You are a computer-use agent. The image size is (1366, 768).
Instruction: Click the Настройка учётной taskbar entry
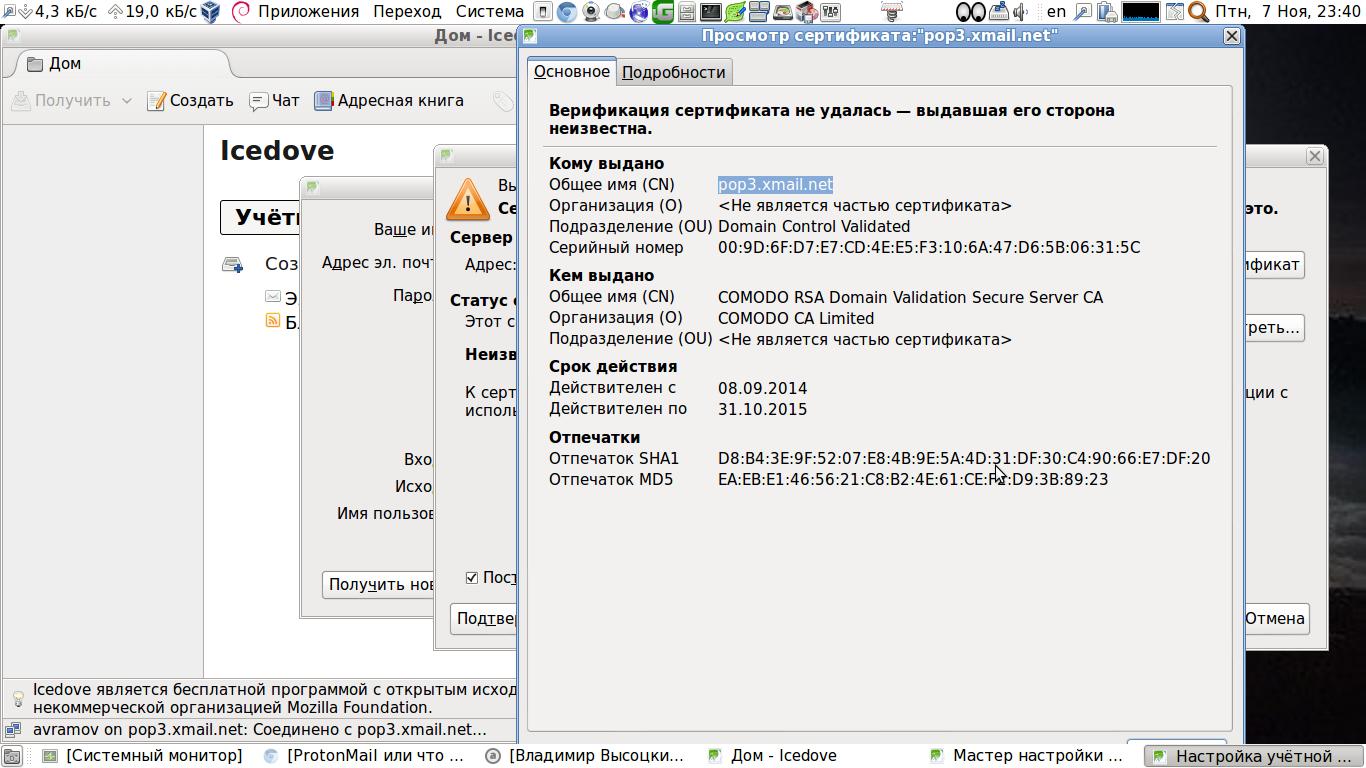coord(1252,756)
